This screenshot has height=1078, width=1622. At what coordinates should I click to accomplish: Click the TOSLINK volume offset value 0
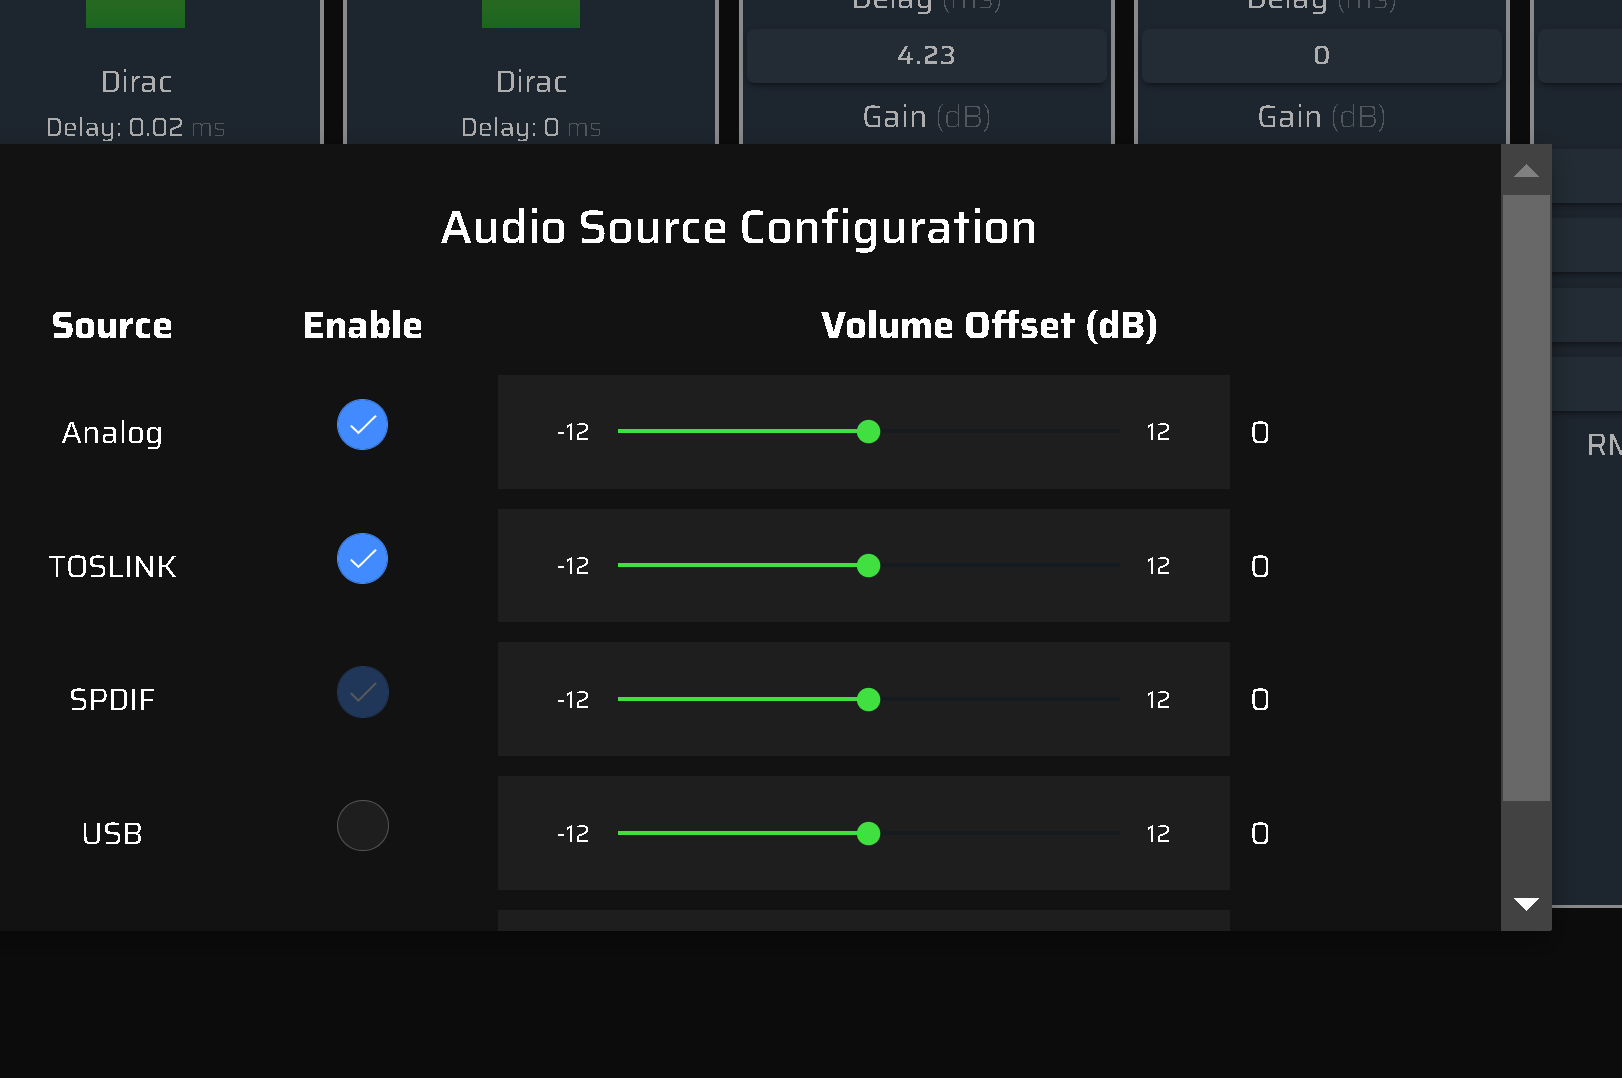[x=1260, y=567]
